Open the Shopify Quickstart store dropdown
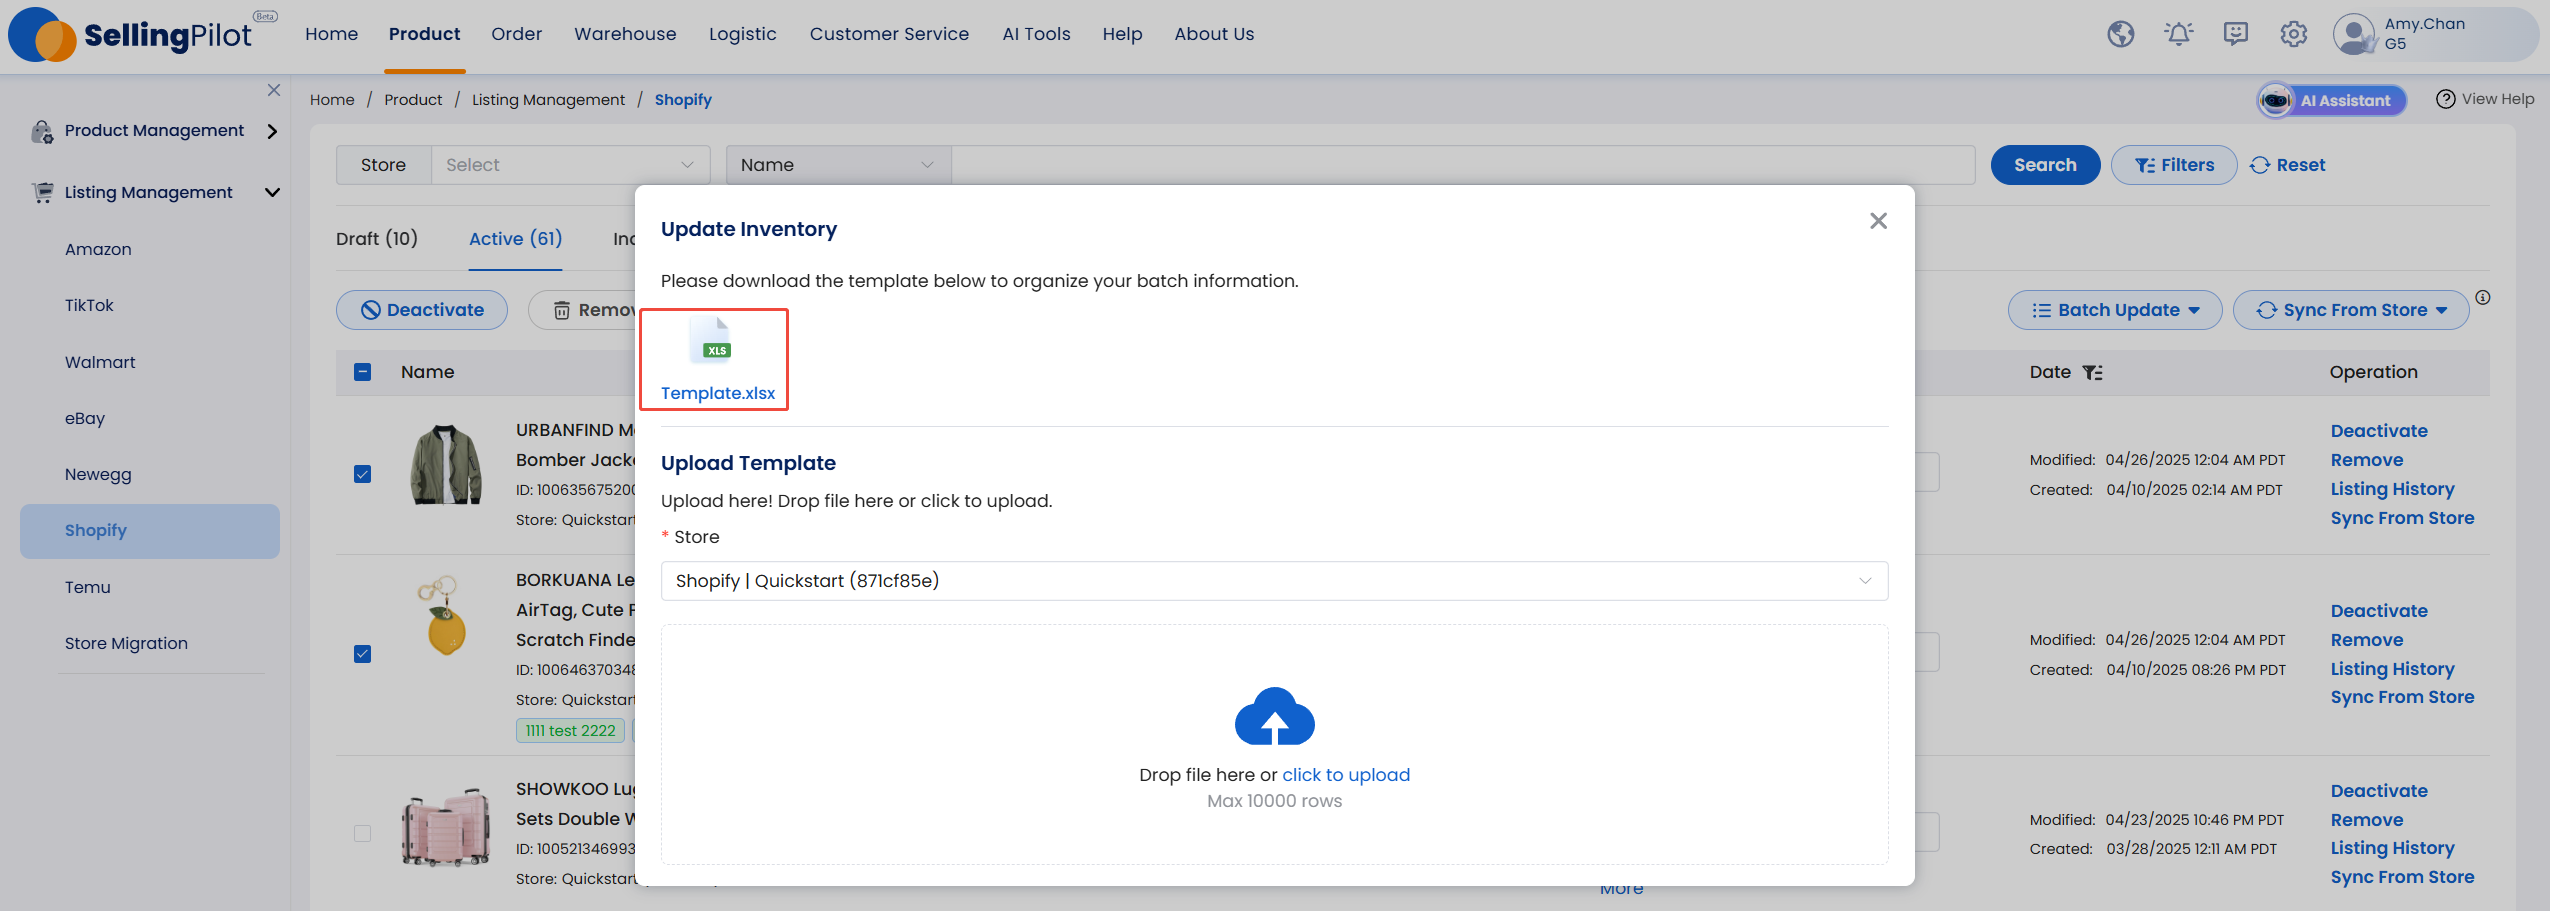 [1274, 581]
